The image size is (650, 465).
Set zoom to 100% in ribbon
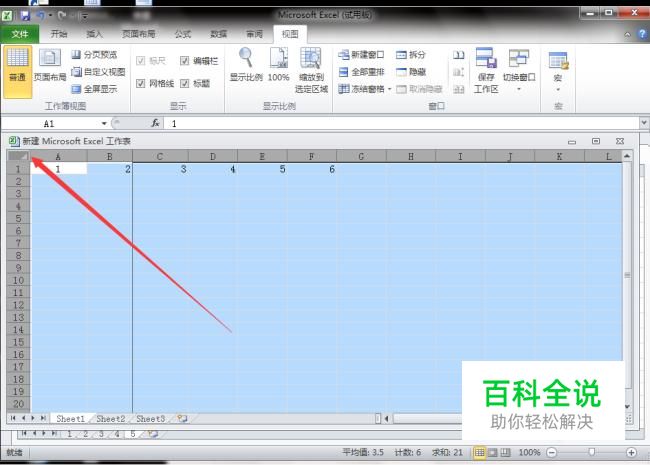(x=279, y=65)
